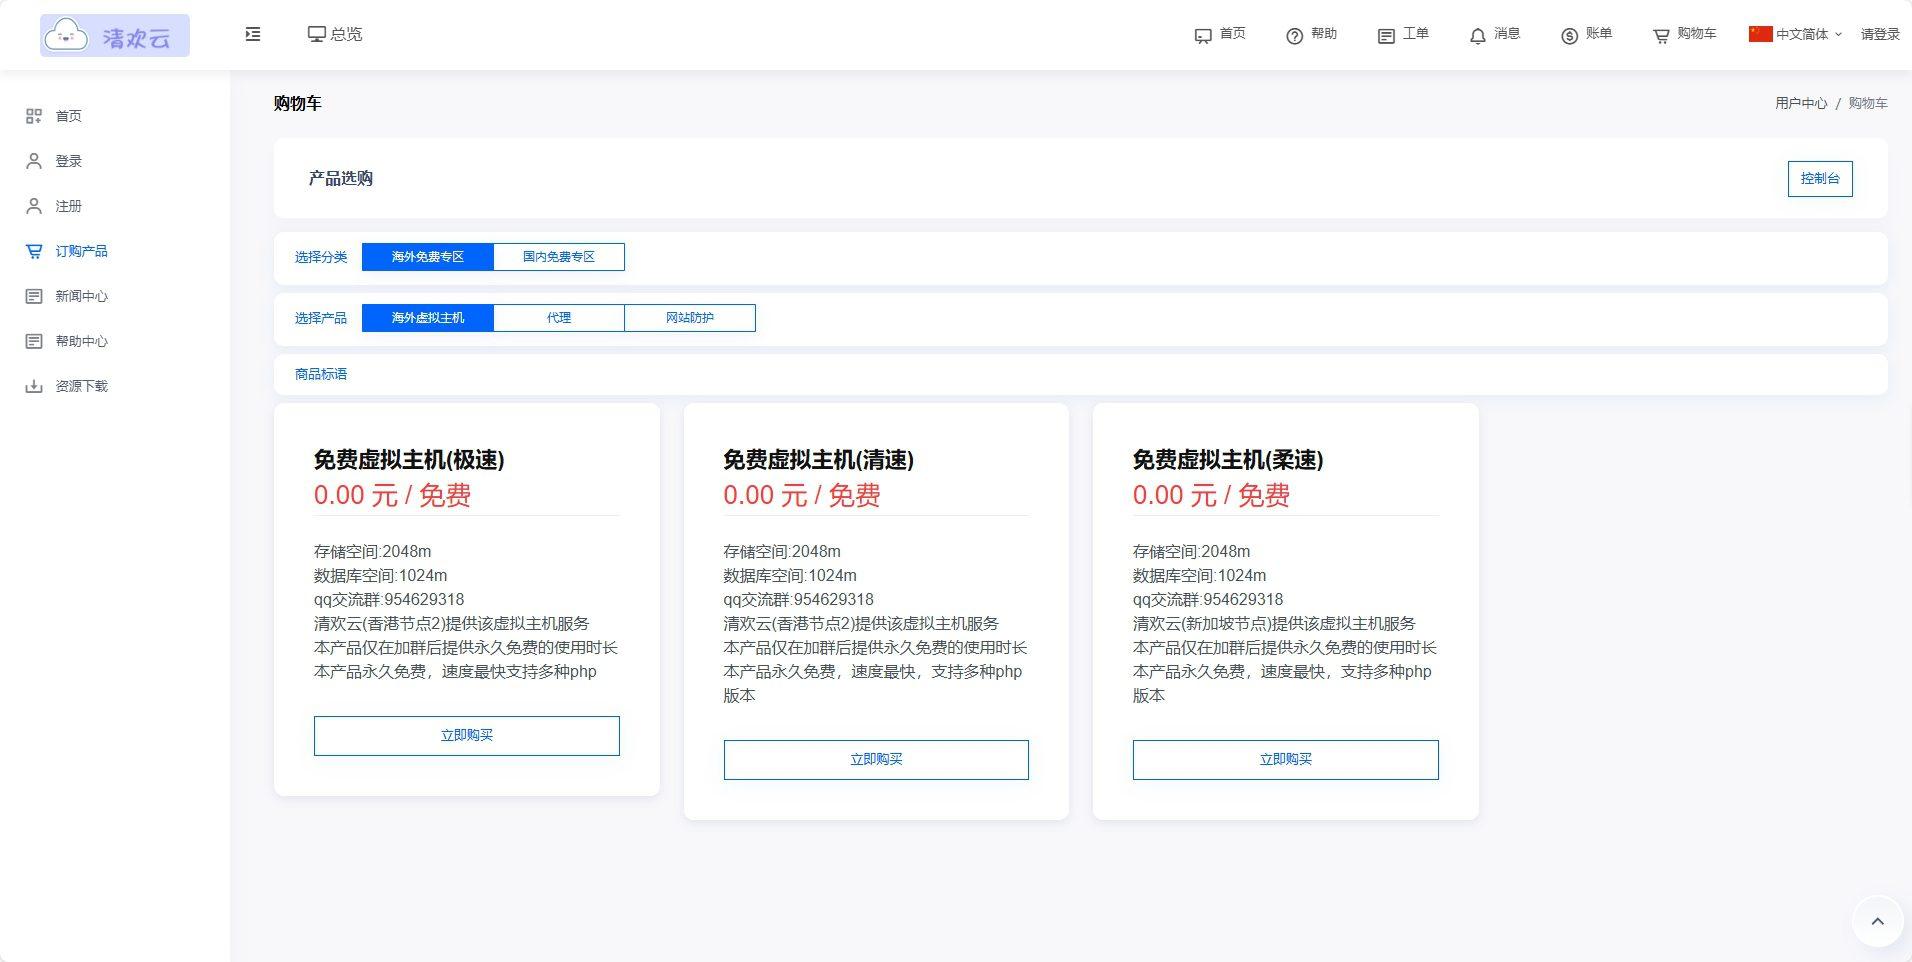Open the 中文简体 language dropdown

tap(1797, 34)
